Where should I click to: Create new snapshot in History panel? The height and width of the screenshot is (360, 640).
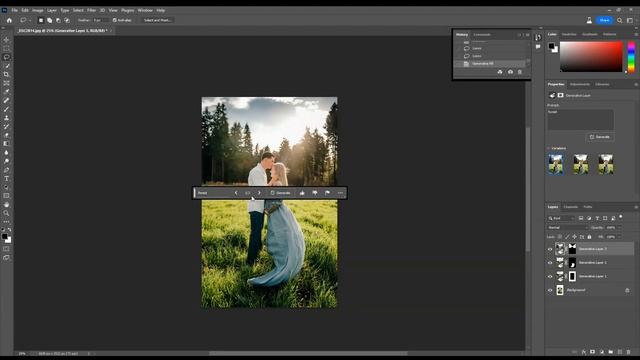click(510, 72)
